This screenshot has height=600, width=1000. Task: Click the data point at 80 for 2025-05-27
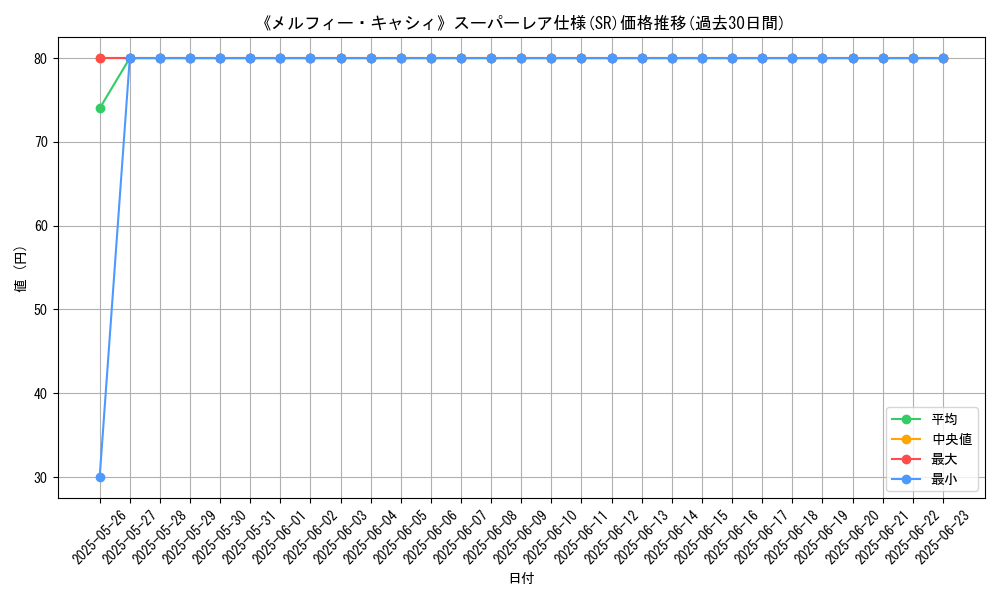coord(130,59)
